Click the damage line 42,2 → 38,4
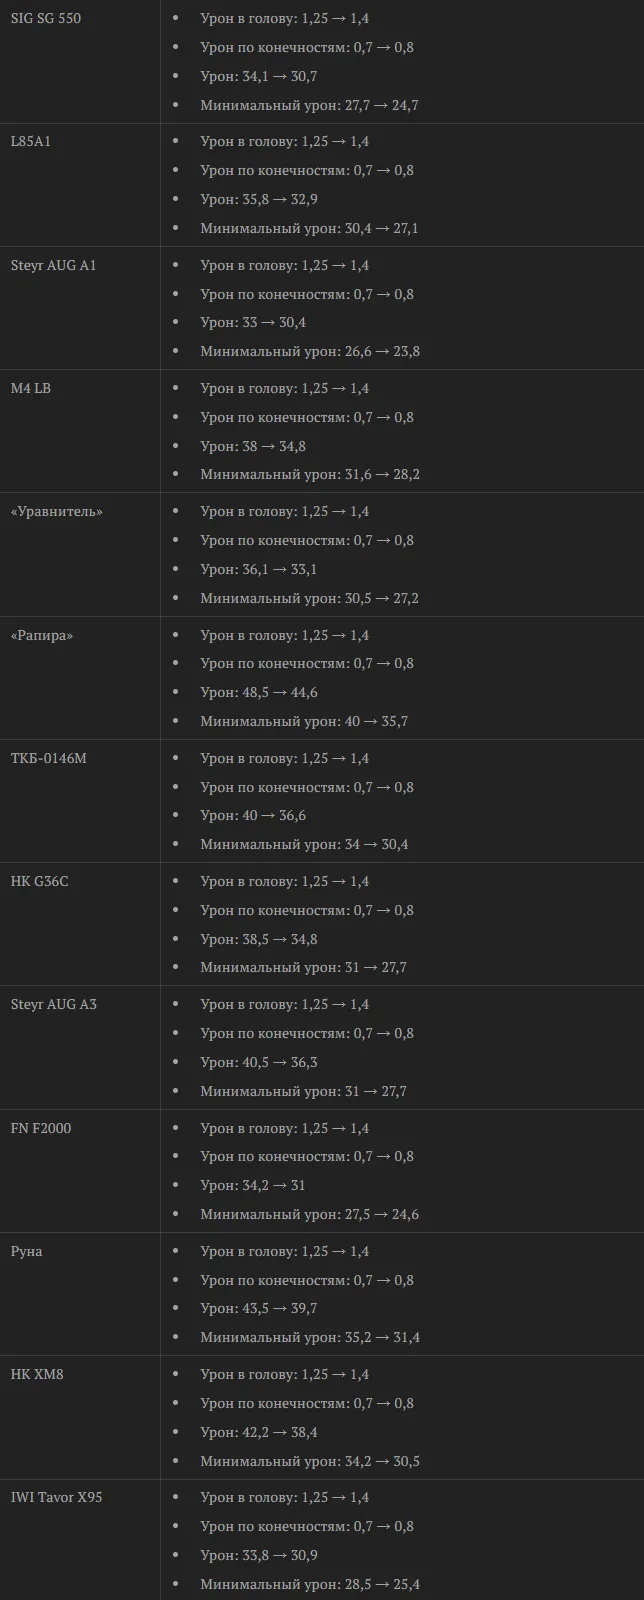 [x=259, y=1432]
